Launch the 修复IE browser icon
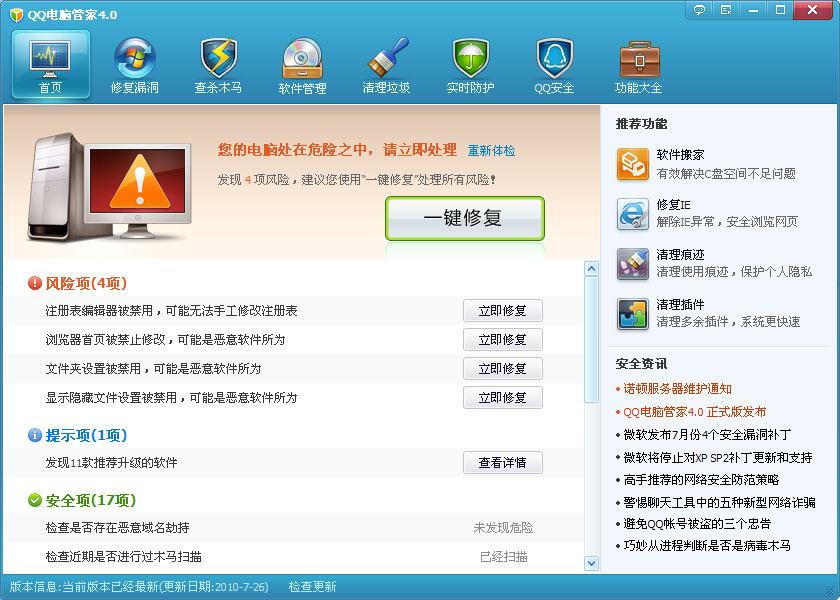Image resolution: width=840 pixels, height=600 pixels. [x=633, y=214]
